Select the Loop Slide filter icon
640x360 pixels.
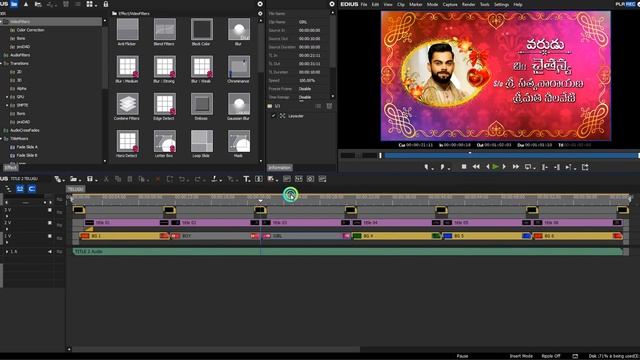click(202, 141)
